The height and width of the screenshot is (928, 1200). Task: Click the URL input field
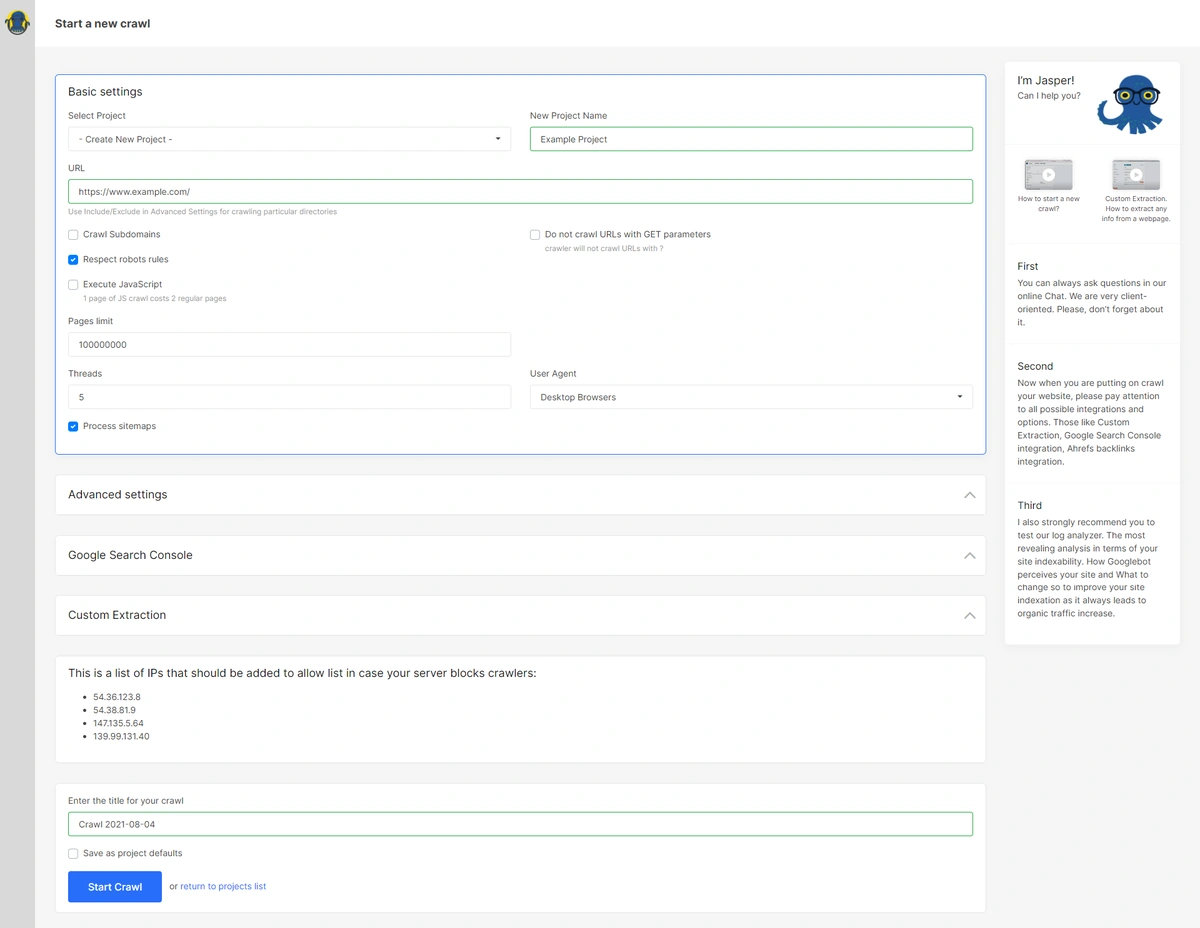pos(520,191)
